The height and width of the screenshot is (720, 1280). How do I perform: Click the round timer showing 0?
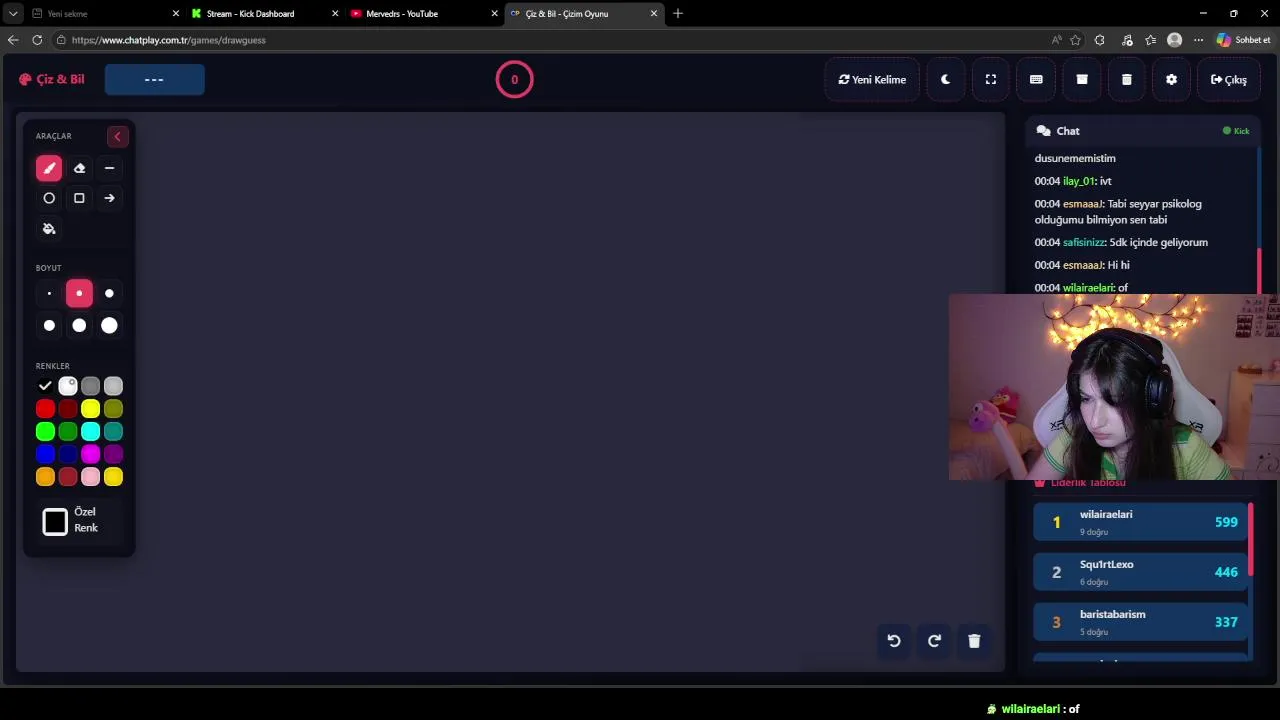(x=515, y=80)
